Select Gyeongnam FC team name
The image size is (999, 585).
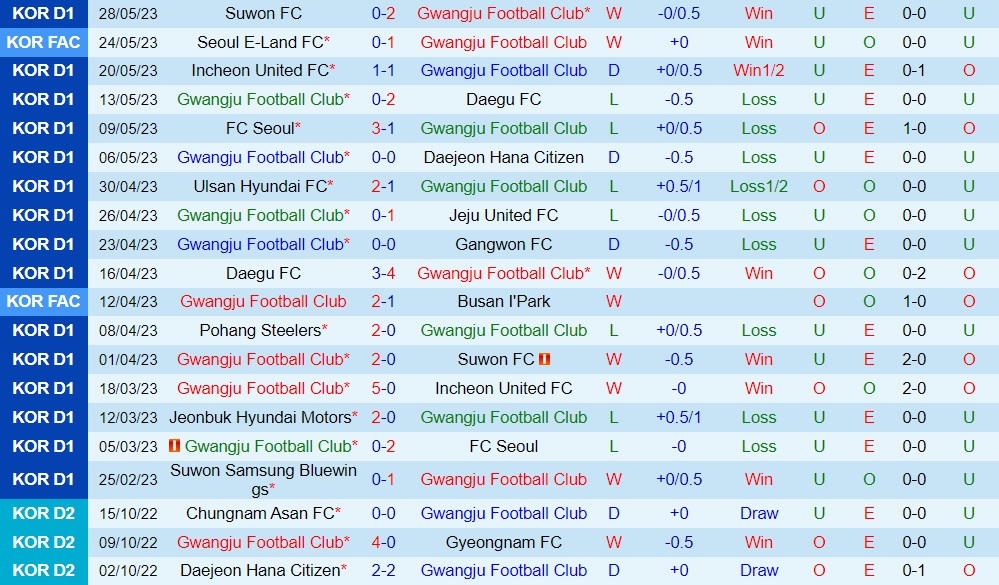[x=502, y=542]
